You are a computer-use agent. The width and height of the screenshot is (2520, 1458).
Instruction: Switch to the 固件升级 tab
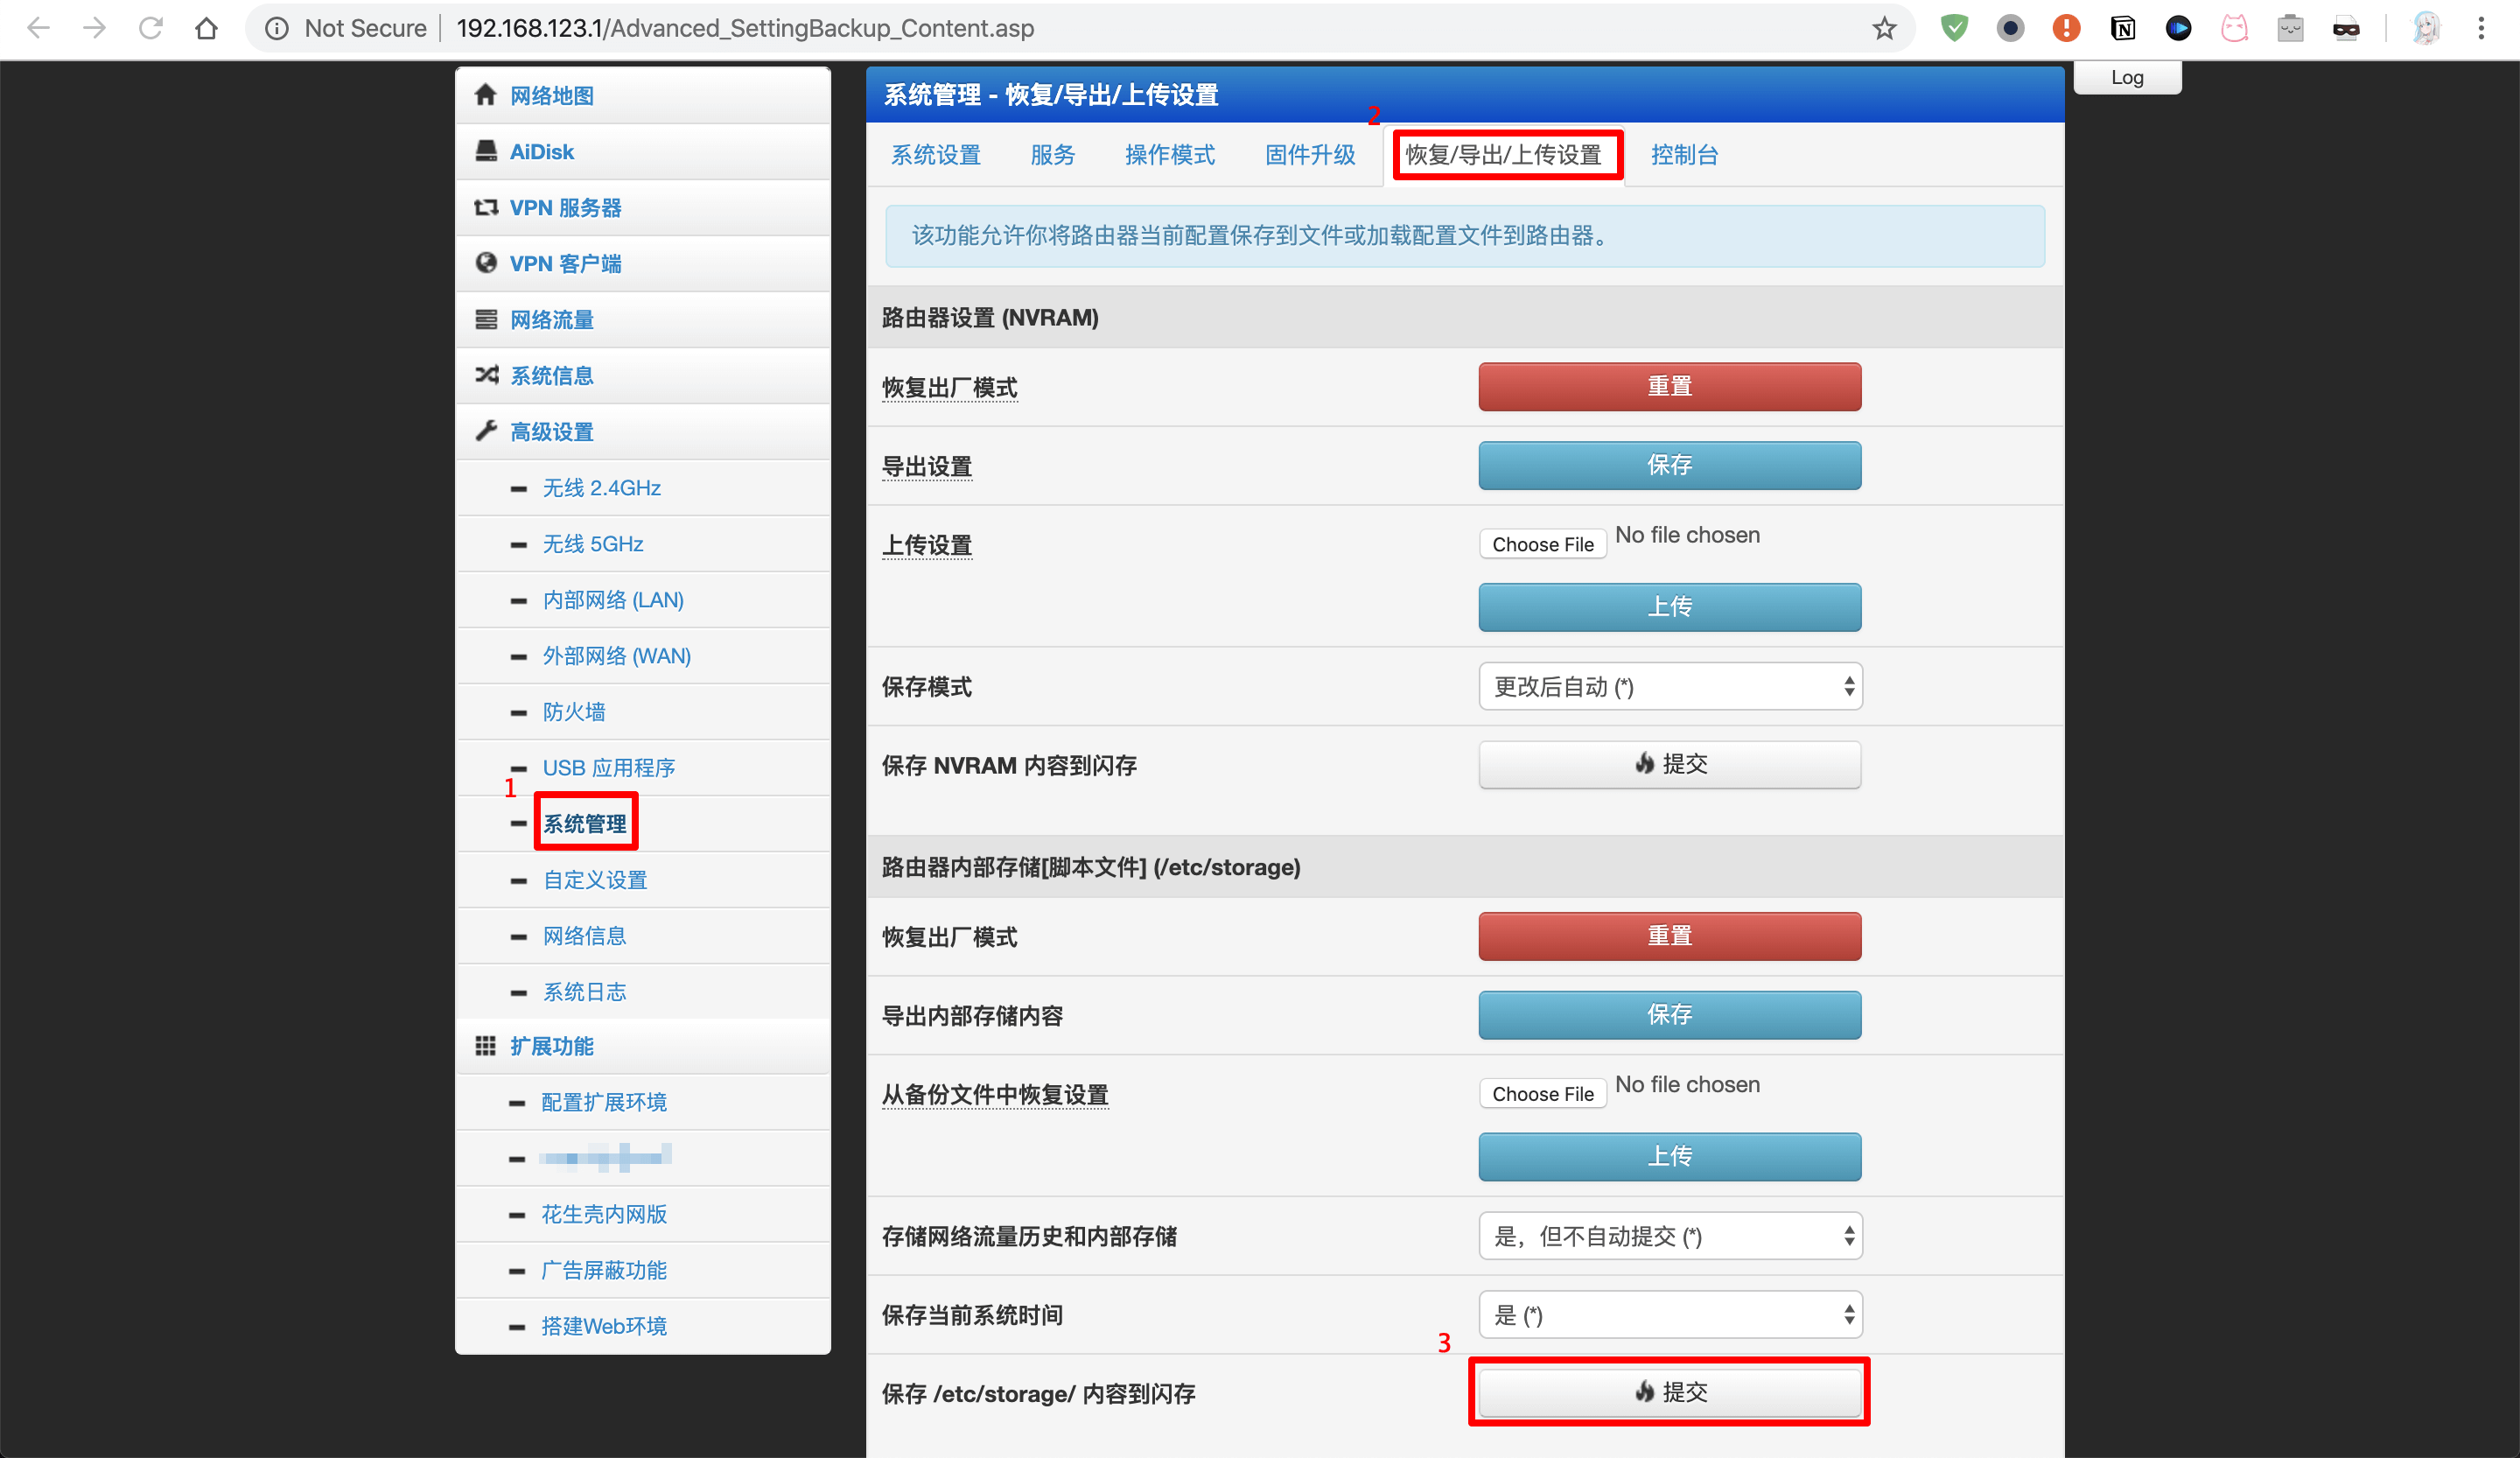1309,155
